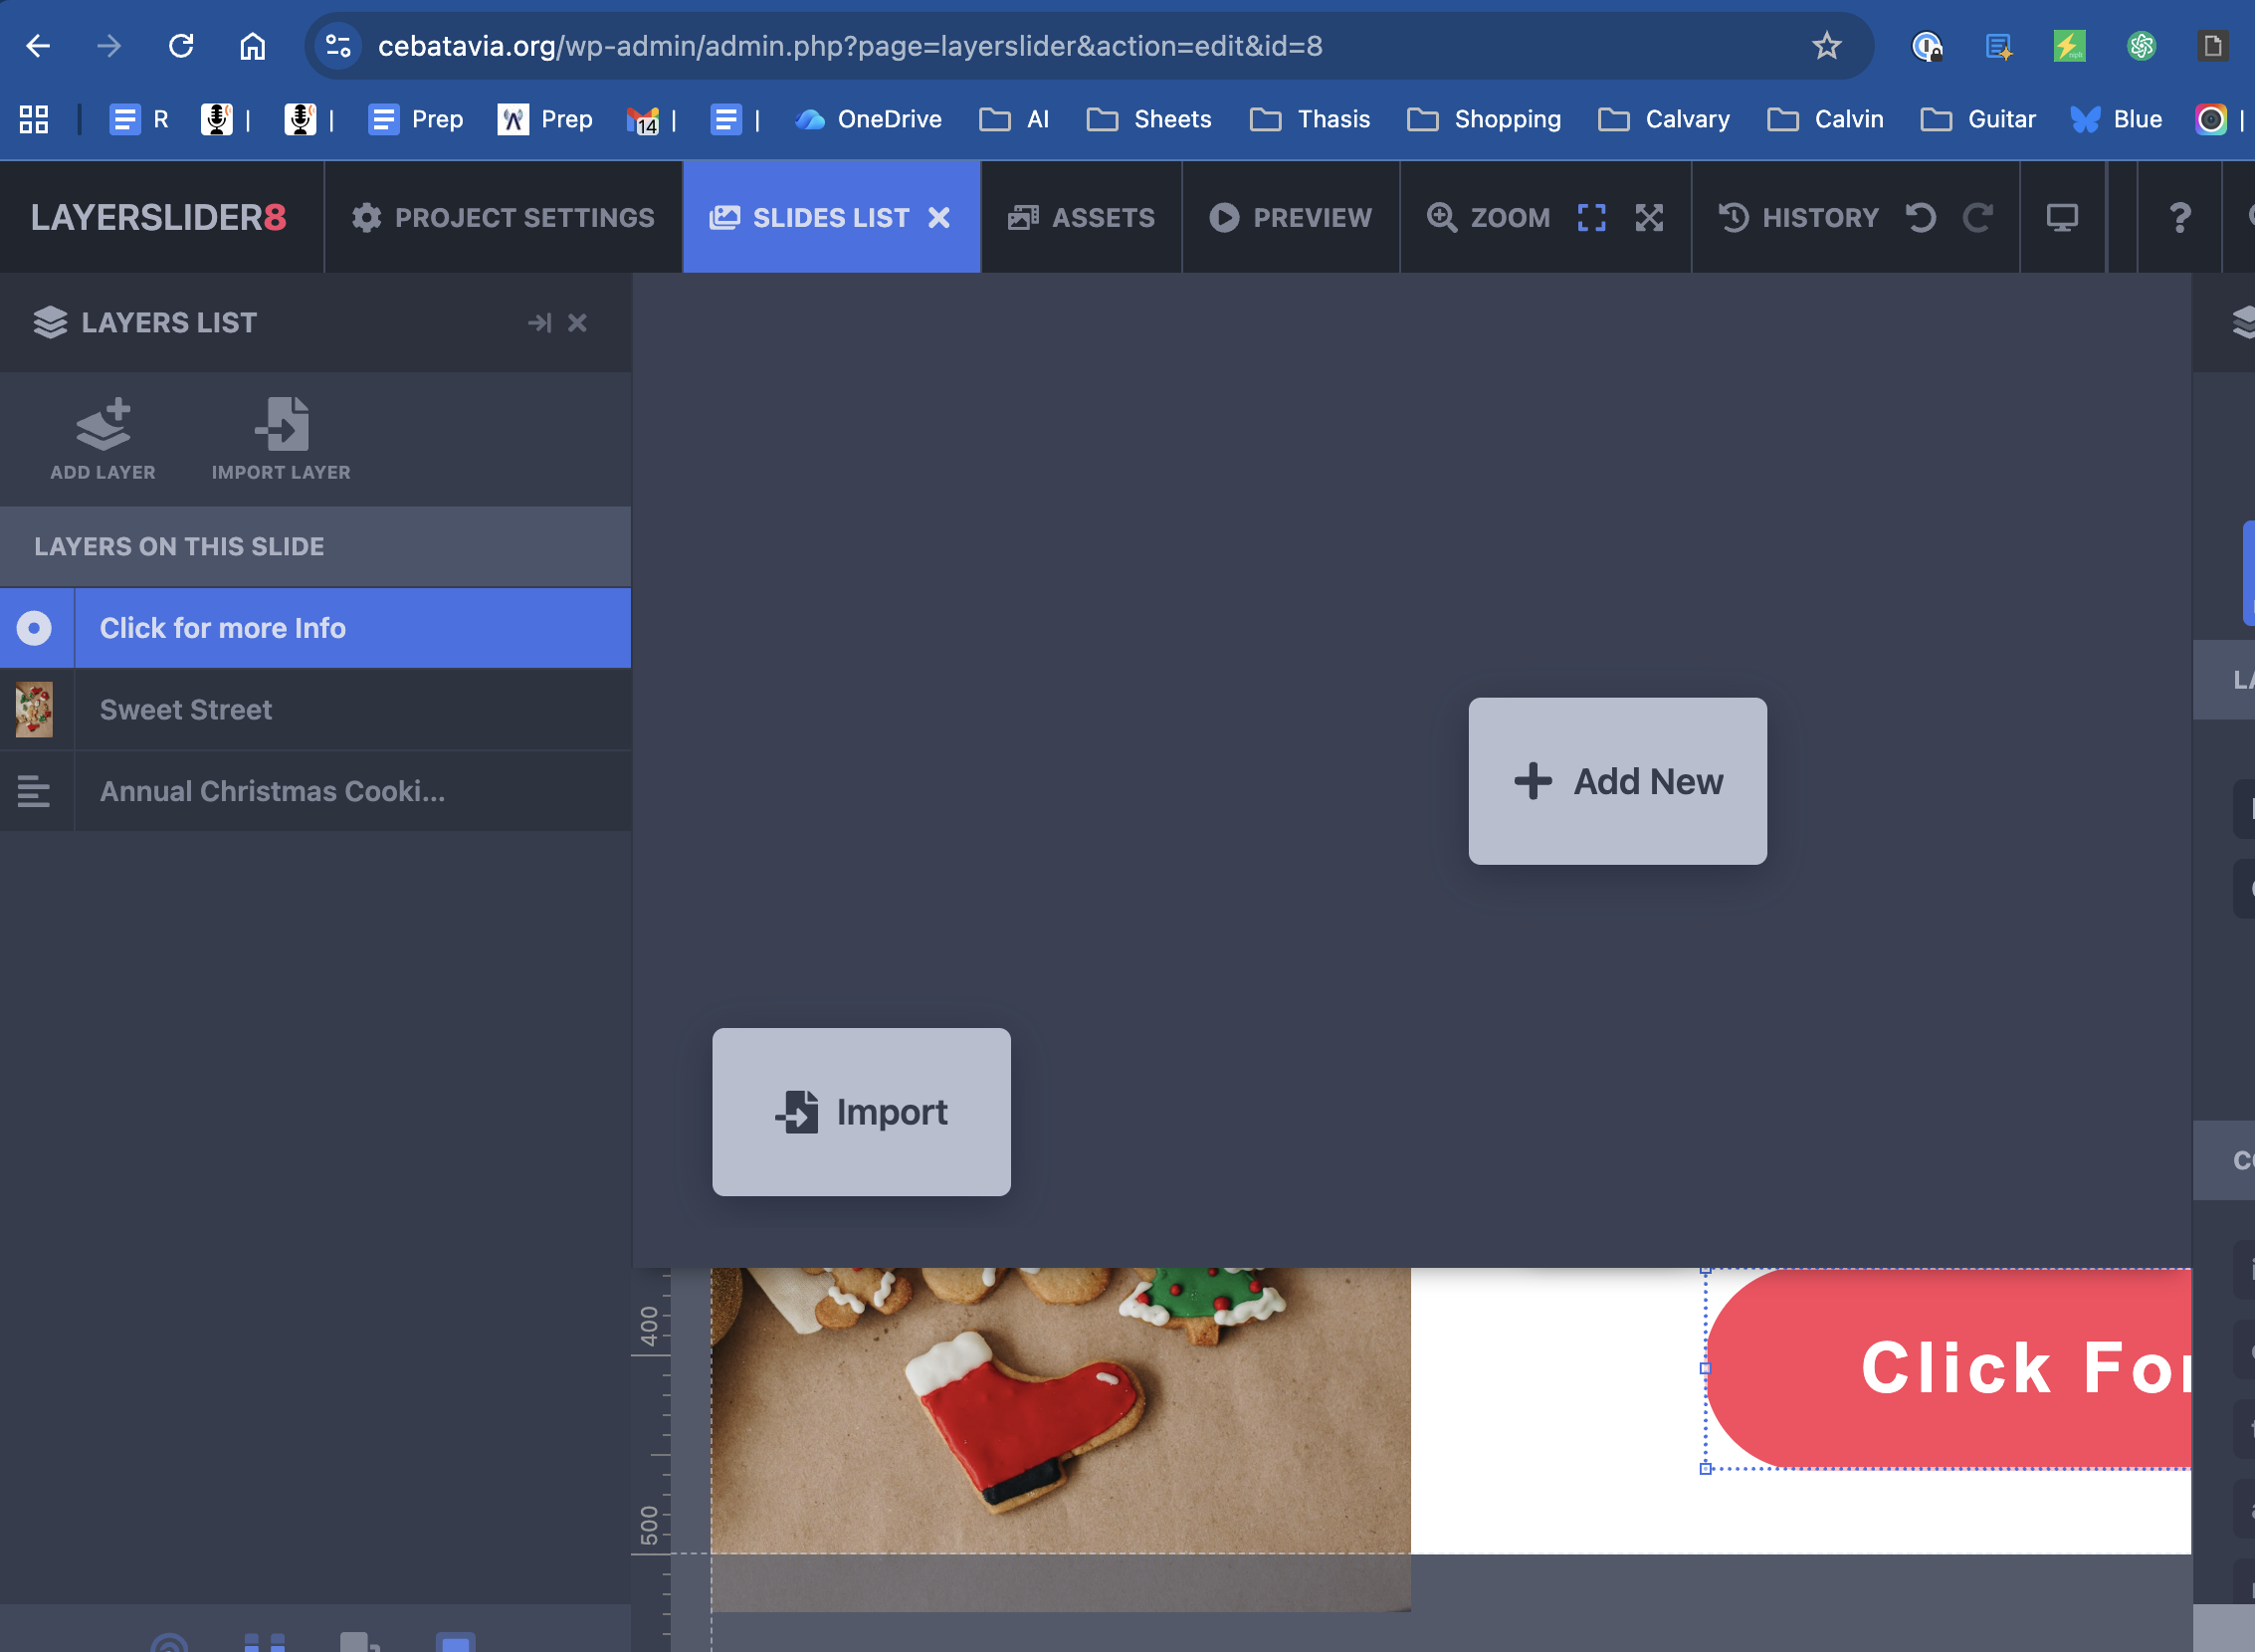
Task: Click the fit-to-screen zoom icon
Action: pos(1591,217)
